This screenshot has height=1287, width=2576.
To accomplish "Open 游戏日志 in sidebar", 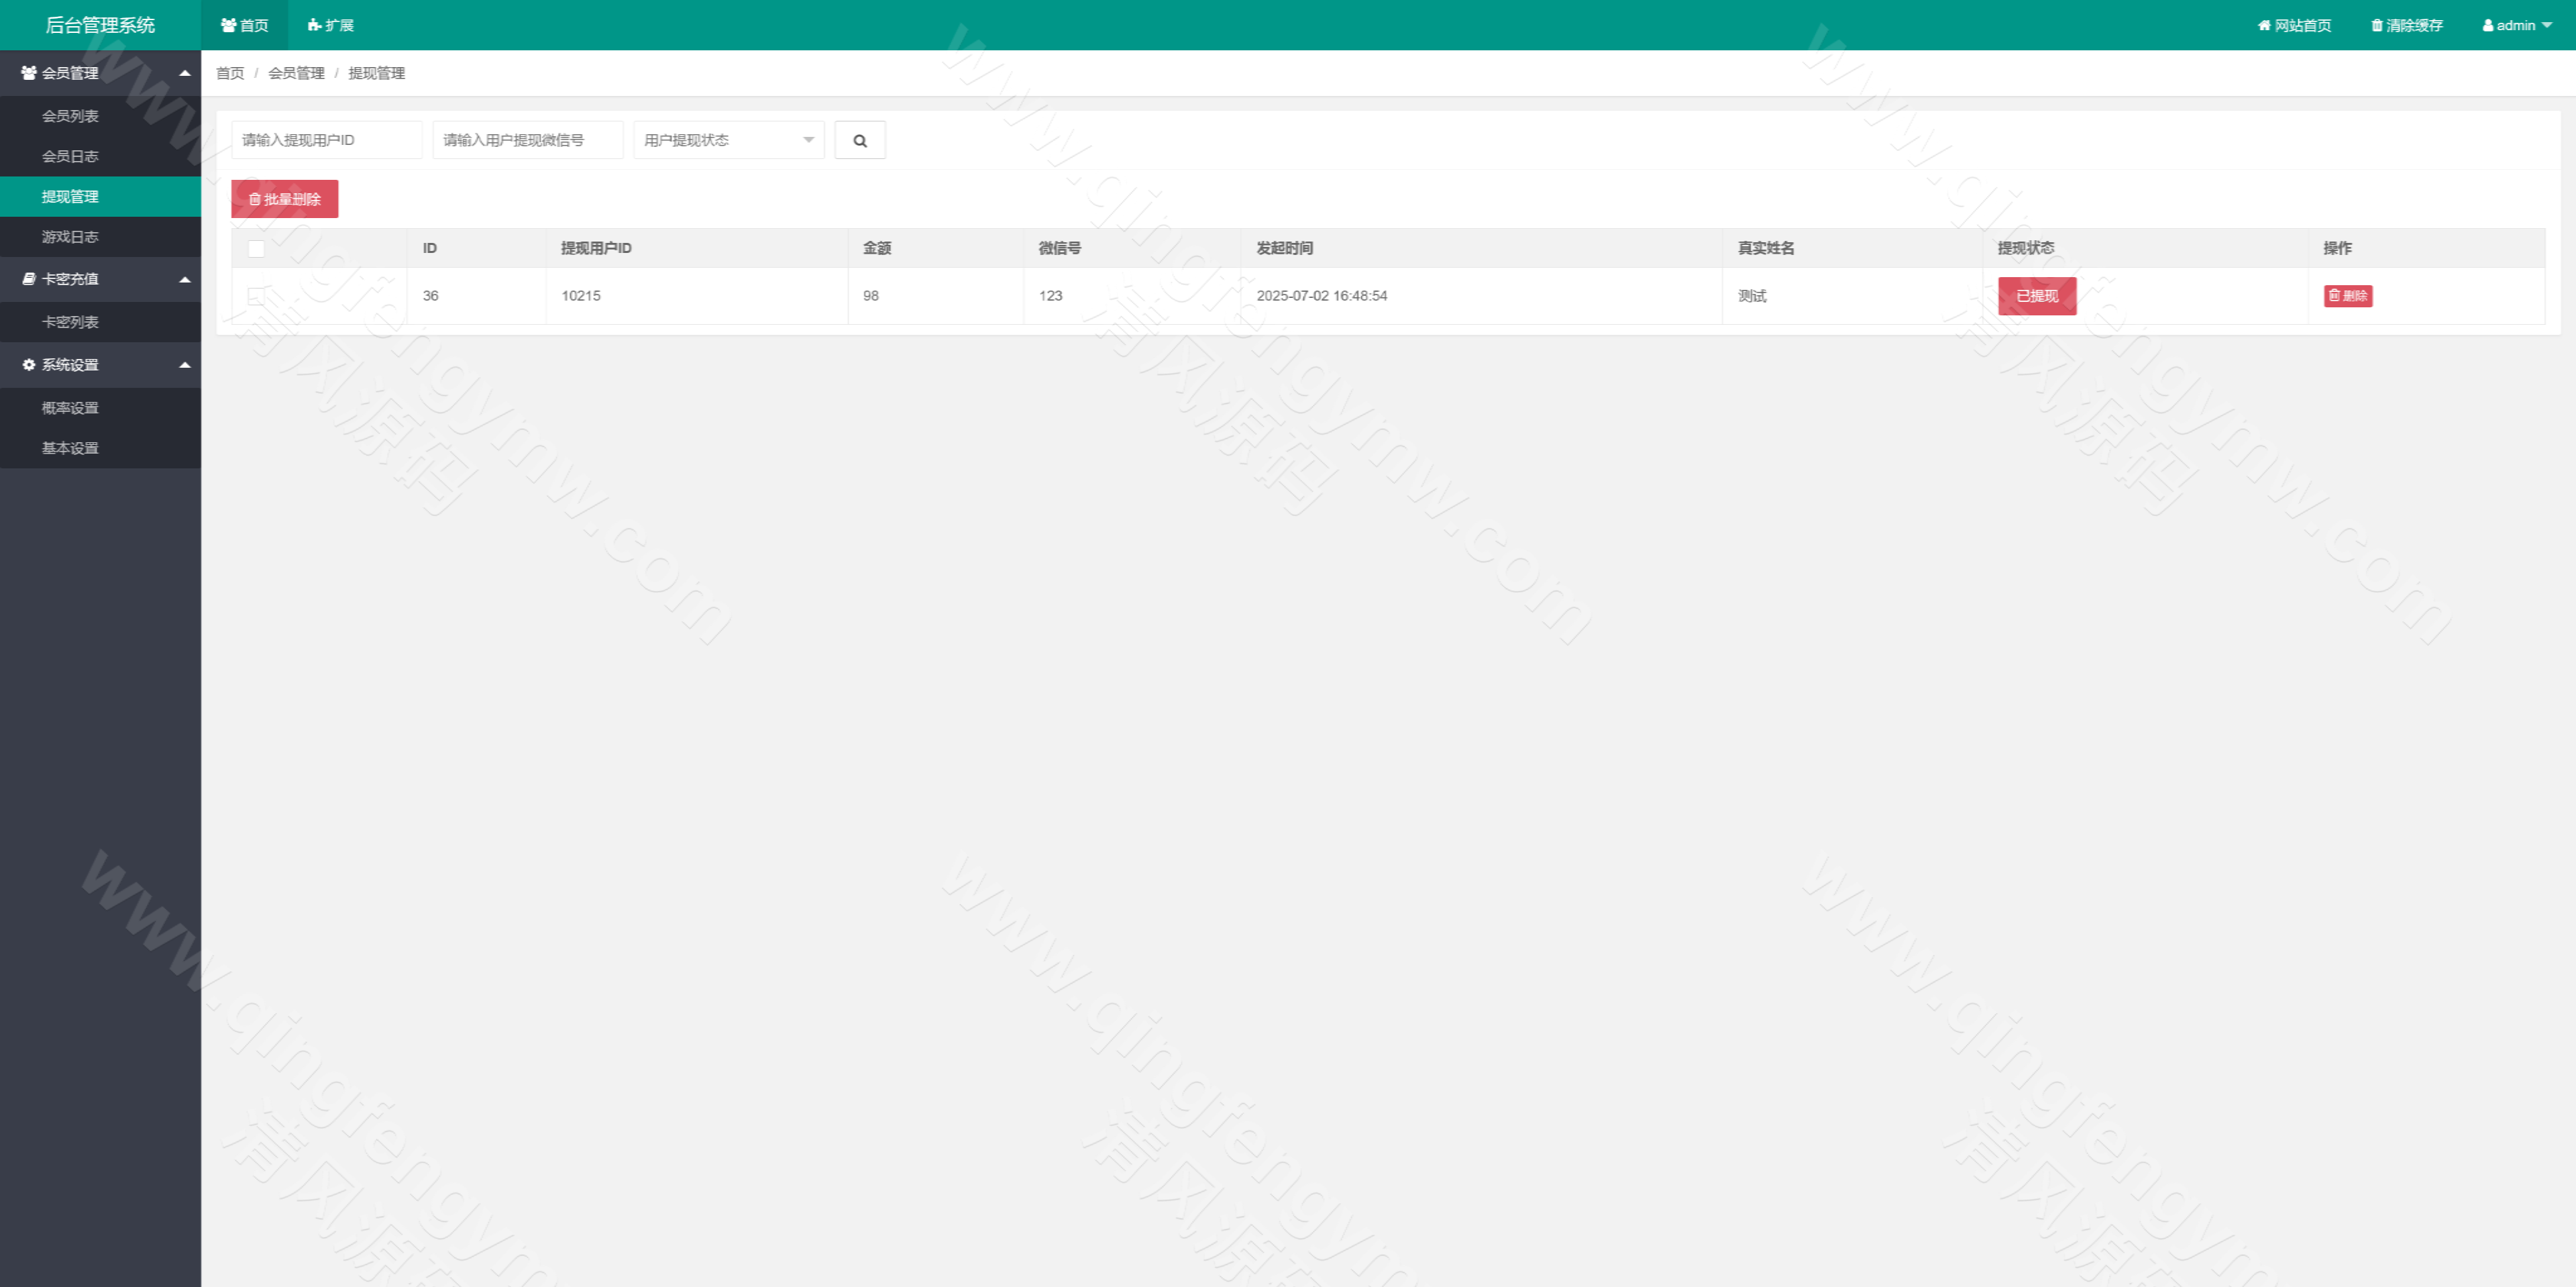I will point(100,237).
